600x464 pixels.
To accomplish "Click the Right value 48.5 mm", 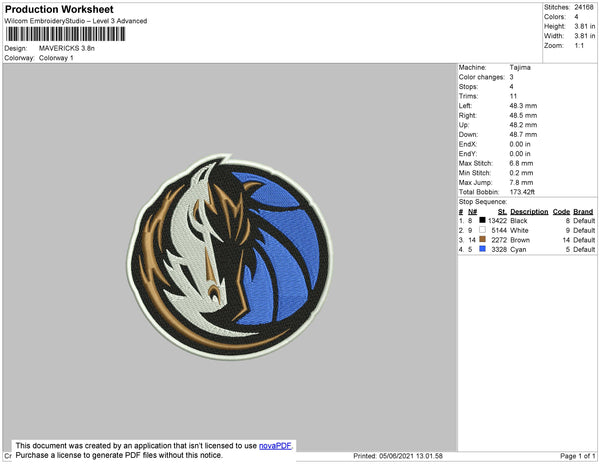I will 523,115.
